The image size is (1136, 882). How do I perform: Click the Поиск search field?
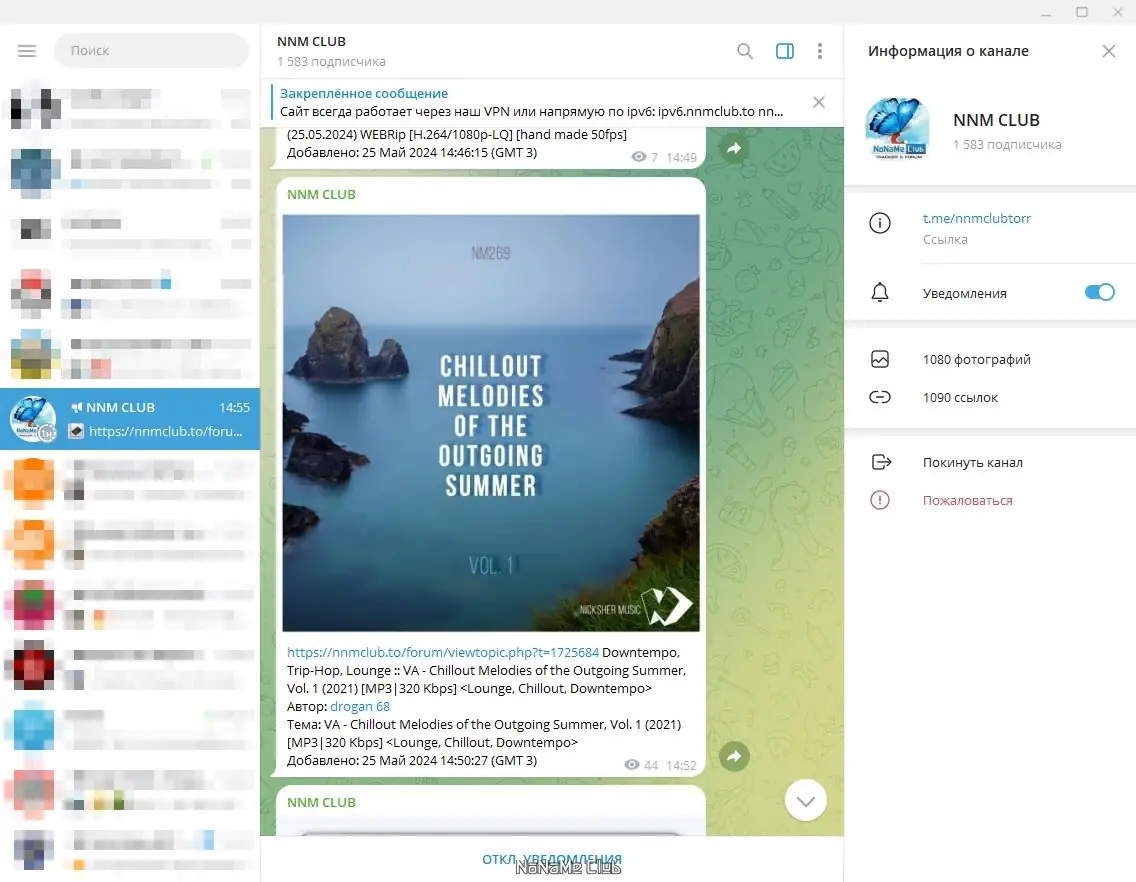[x=151, y=51]
